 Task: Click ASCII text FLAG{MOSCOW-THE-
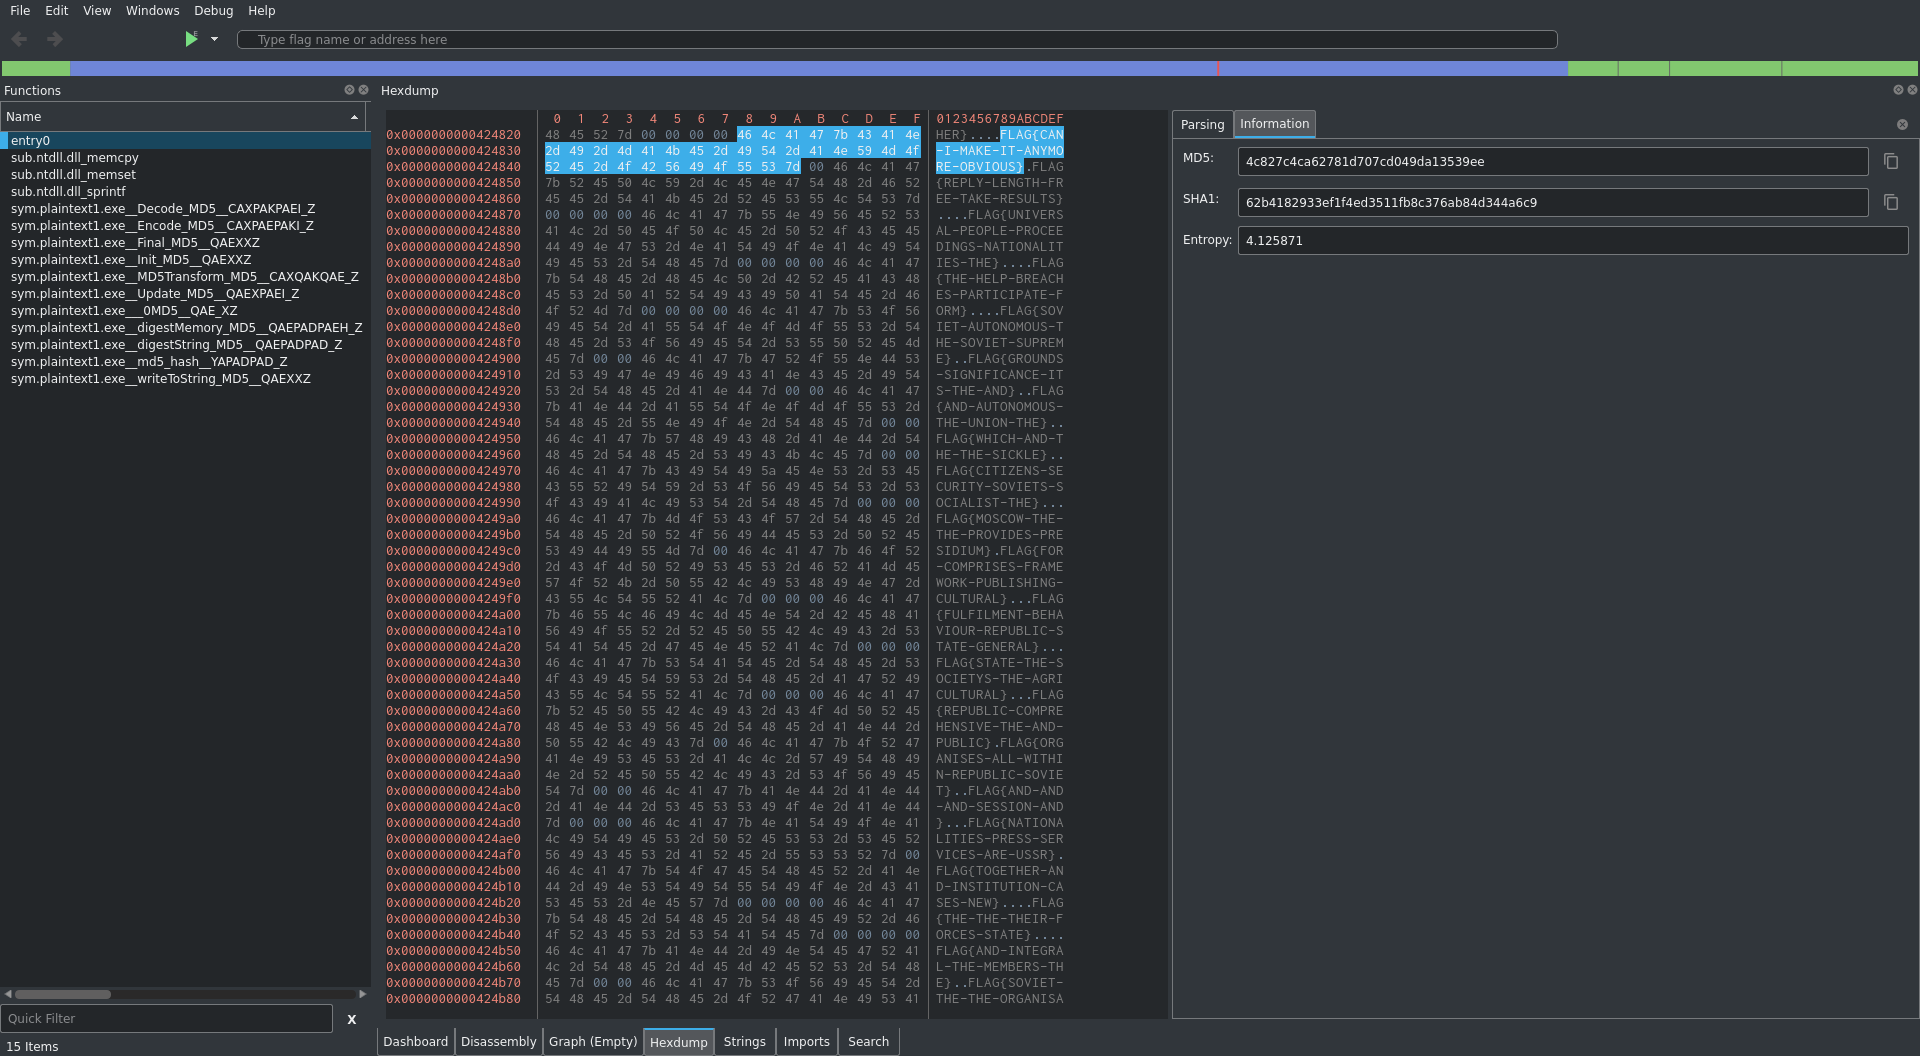click(999, 519)
